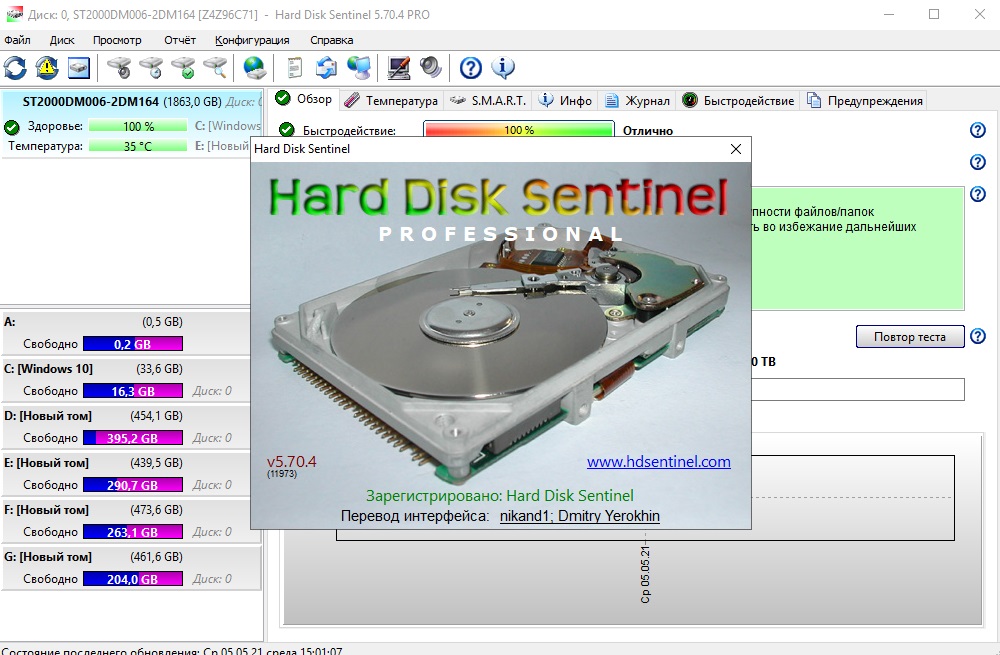Open the www.hdsentinel.com link
Viewport: 1000px width, 655px height.
pyautogui.click(x=658, y=462)
